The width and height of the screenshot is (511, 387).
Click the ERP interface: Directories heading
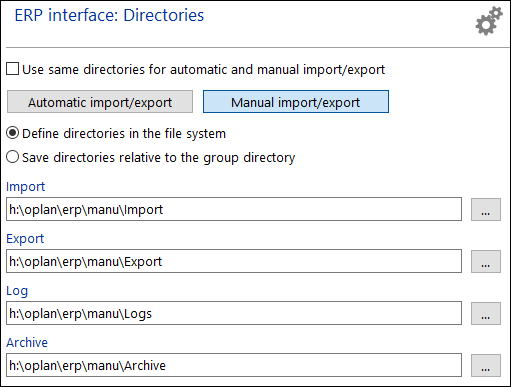[109, 15]
